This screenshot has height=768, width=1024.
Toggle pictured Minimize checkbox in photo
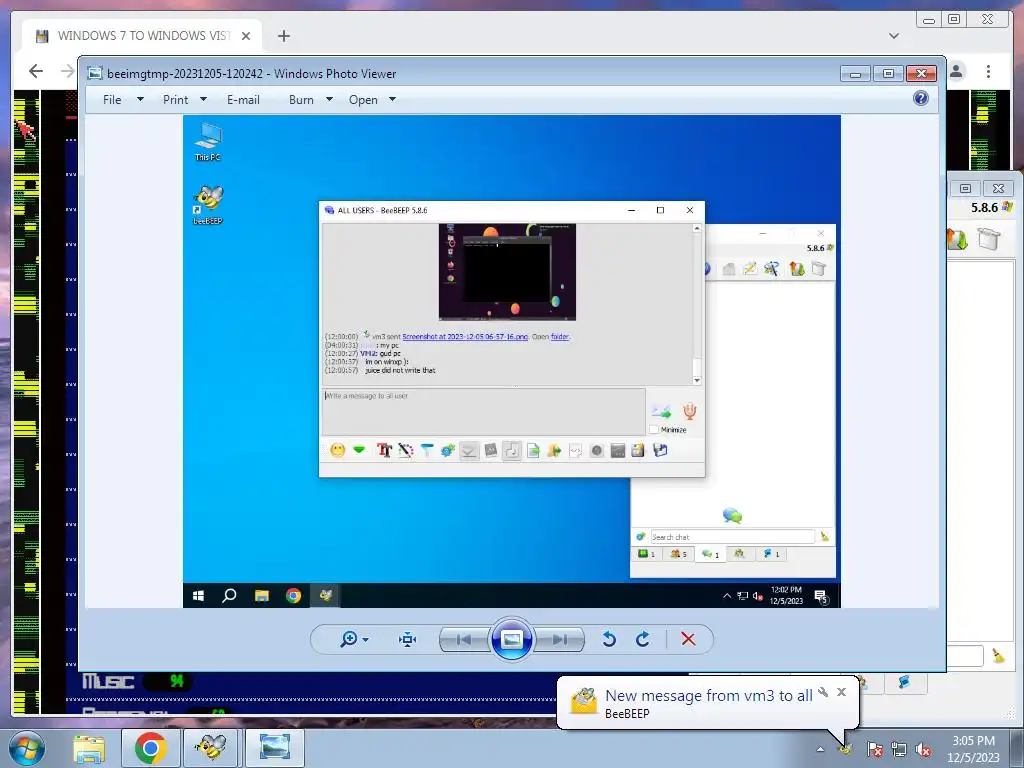tap(654, 430)
